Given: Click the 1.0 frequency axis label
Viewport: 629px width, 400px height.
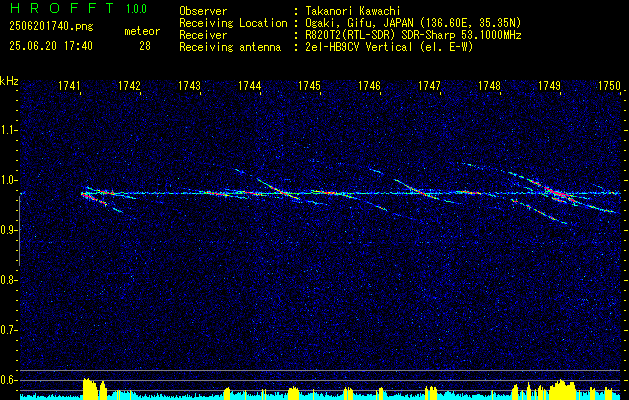Looking at the screenshot, I should [8, 180].
